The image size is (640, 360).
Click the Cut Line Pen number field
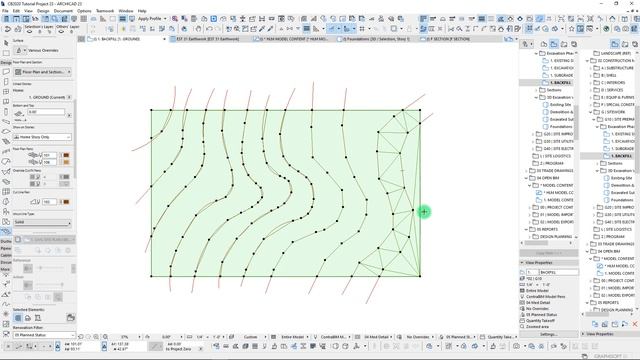tap(49, 202)
